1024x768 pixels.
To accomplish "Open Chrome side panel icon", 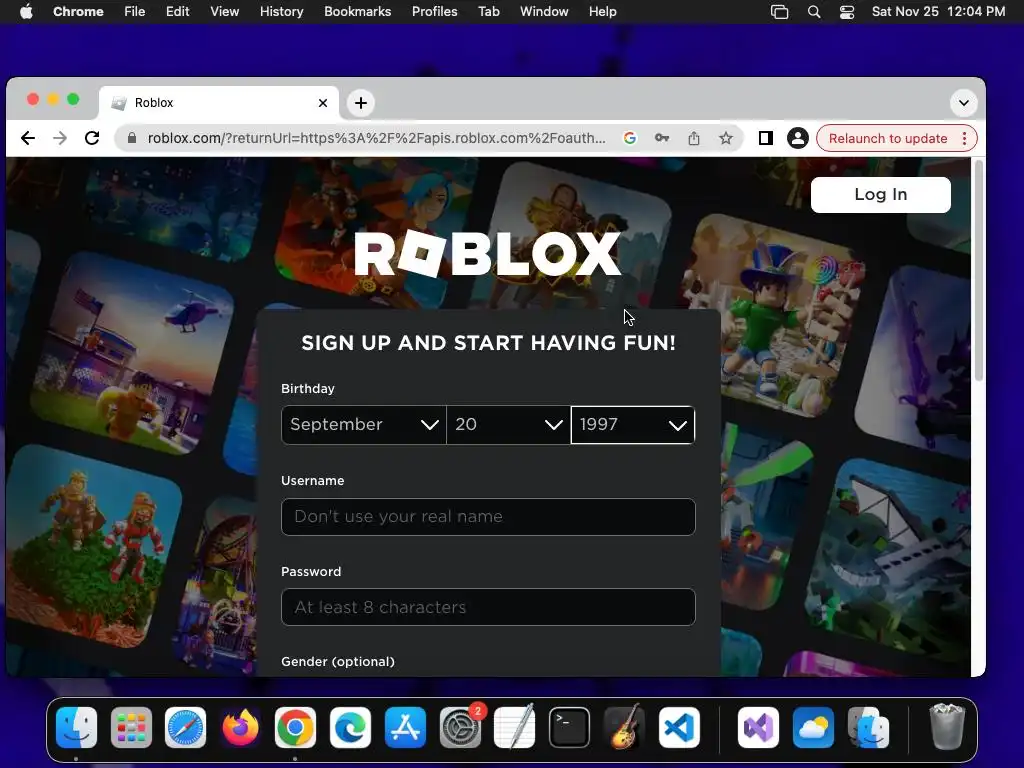I will [x=765, y=138].
